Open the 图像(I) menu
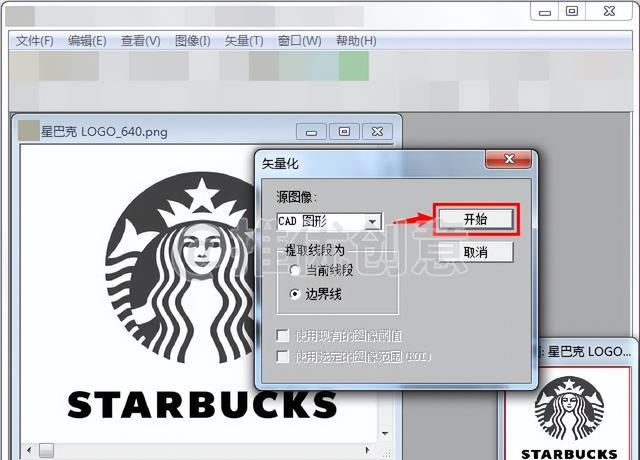 192,41
